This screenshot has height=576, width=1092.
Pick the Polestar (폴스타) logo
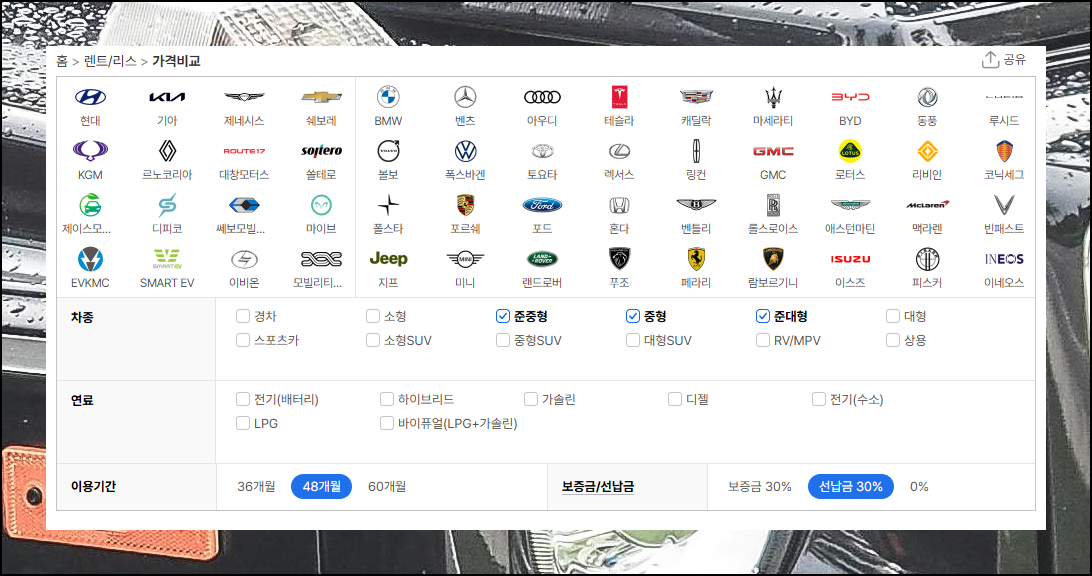(388, 205)
